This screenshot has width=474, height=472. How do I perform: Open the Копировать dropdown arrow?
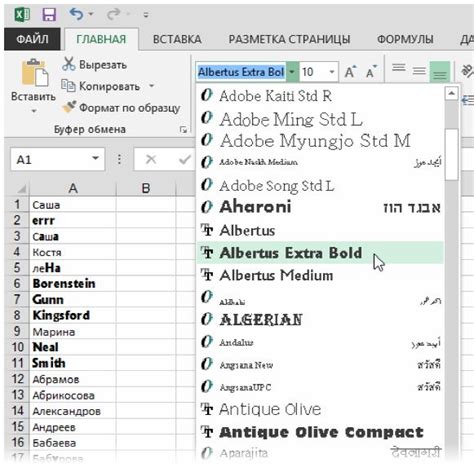point(152,86)
